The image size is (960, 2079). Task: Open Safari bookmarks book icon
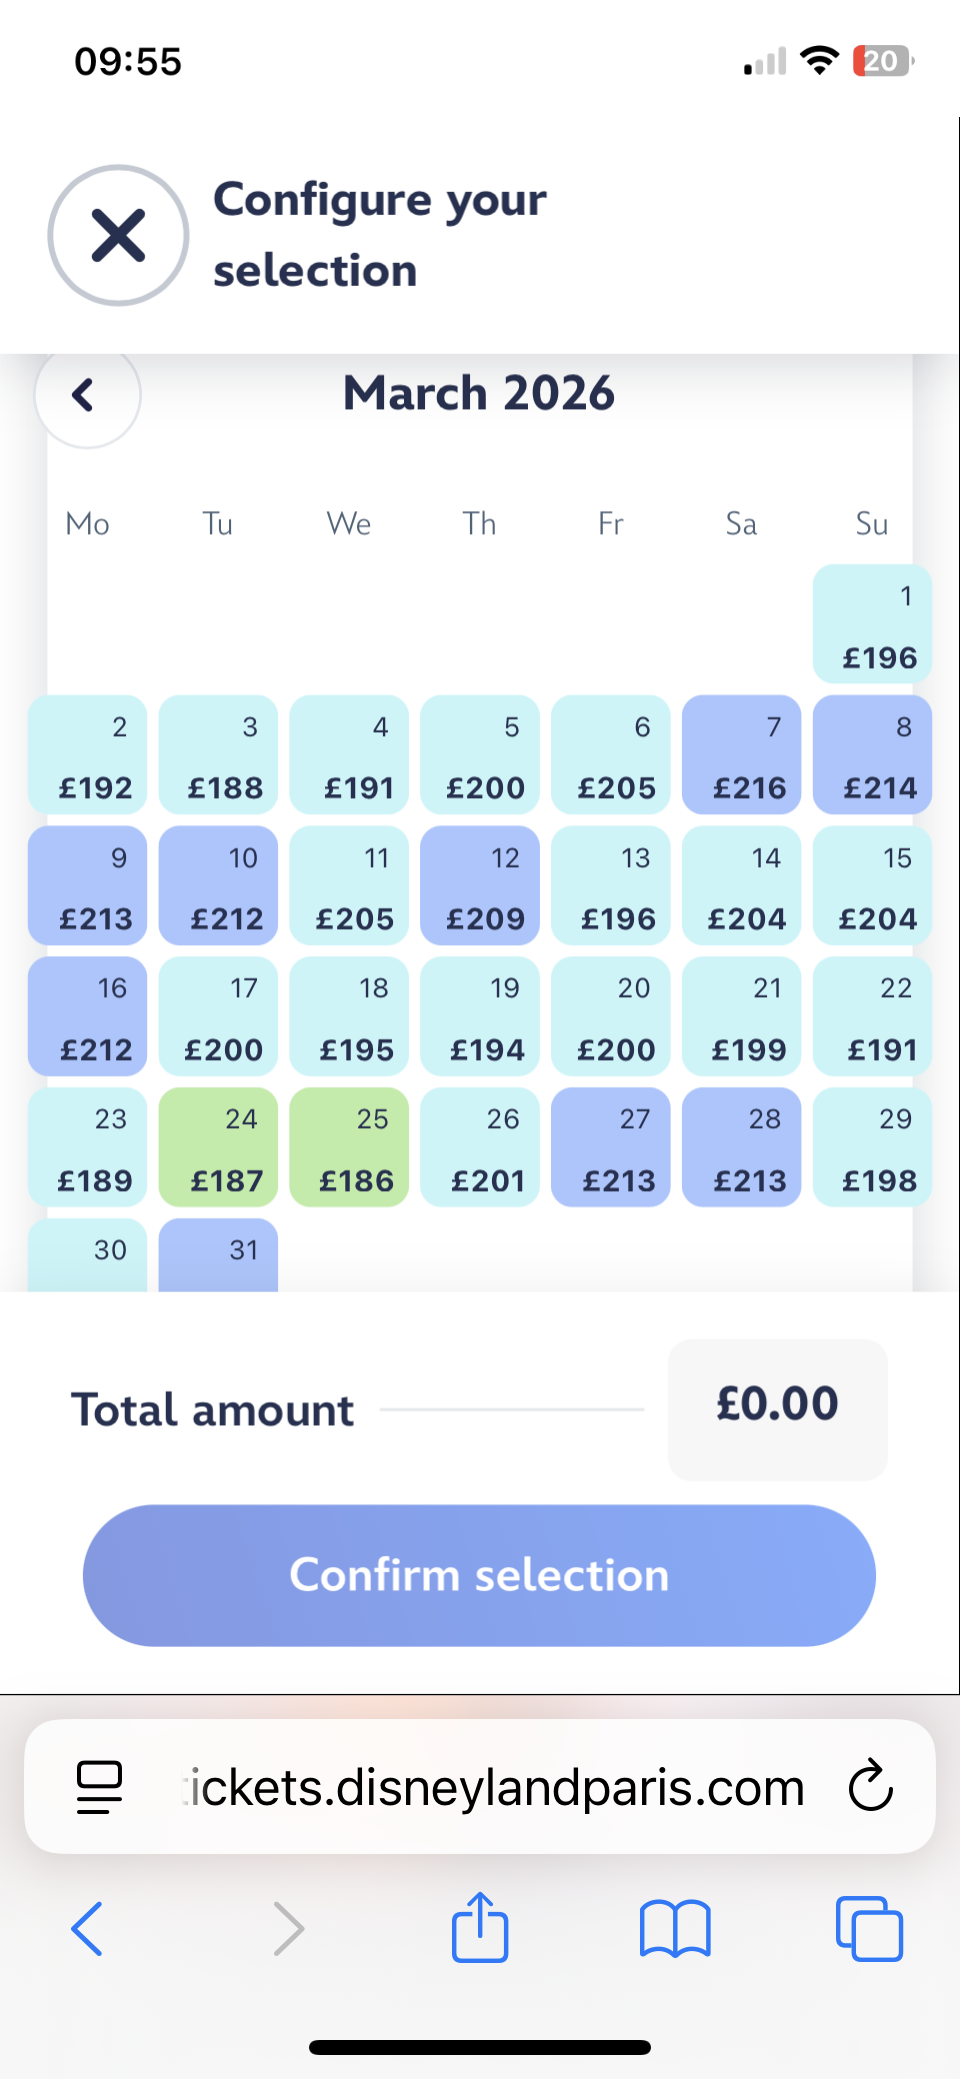click(675, 1928)
